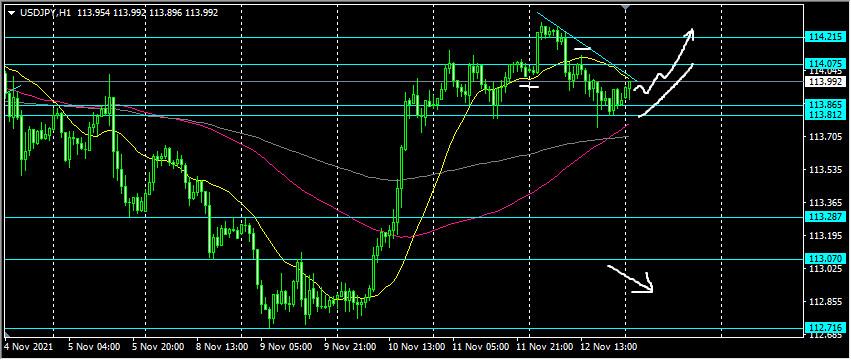Viewport: 851px width, 360px height.
Task: Click the 113.070 price level label
Action: point(825,259)
